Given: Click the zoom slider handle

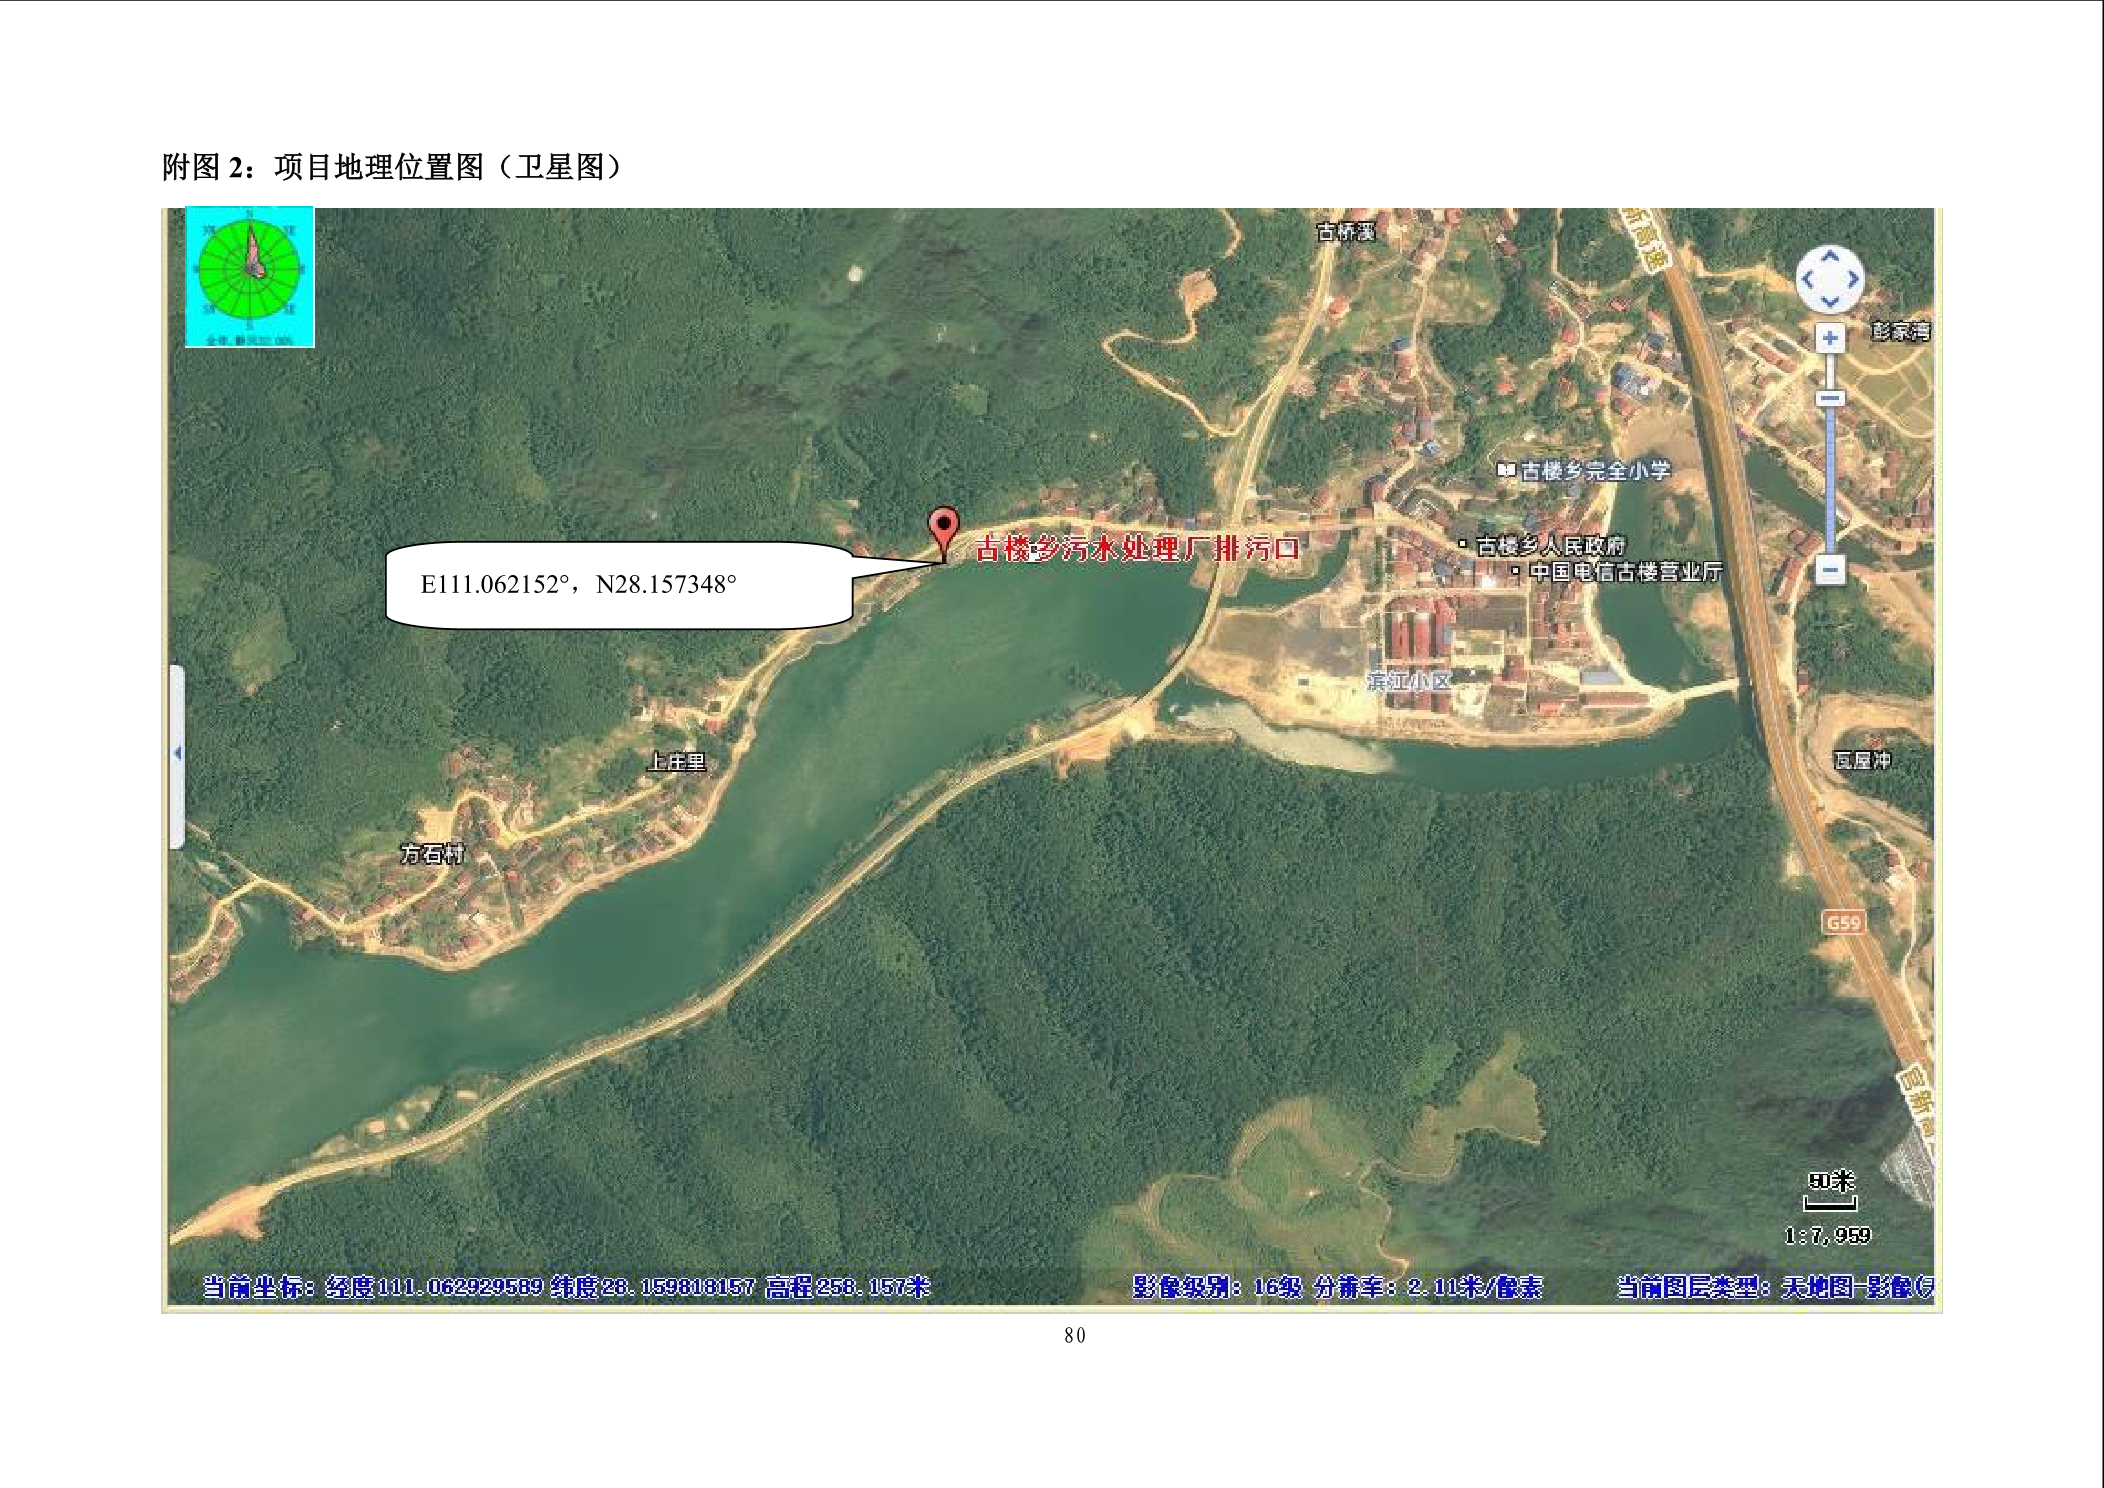Looking at the screenshot, I should 1830,398.
